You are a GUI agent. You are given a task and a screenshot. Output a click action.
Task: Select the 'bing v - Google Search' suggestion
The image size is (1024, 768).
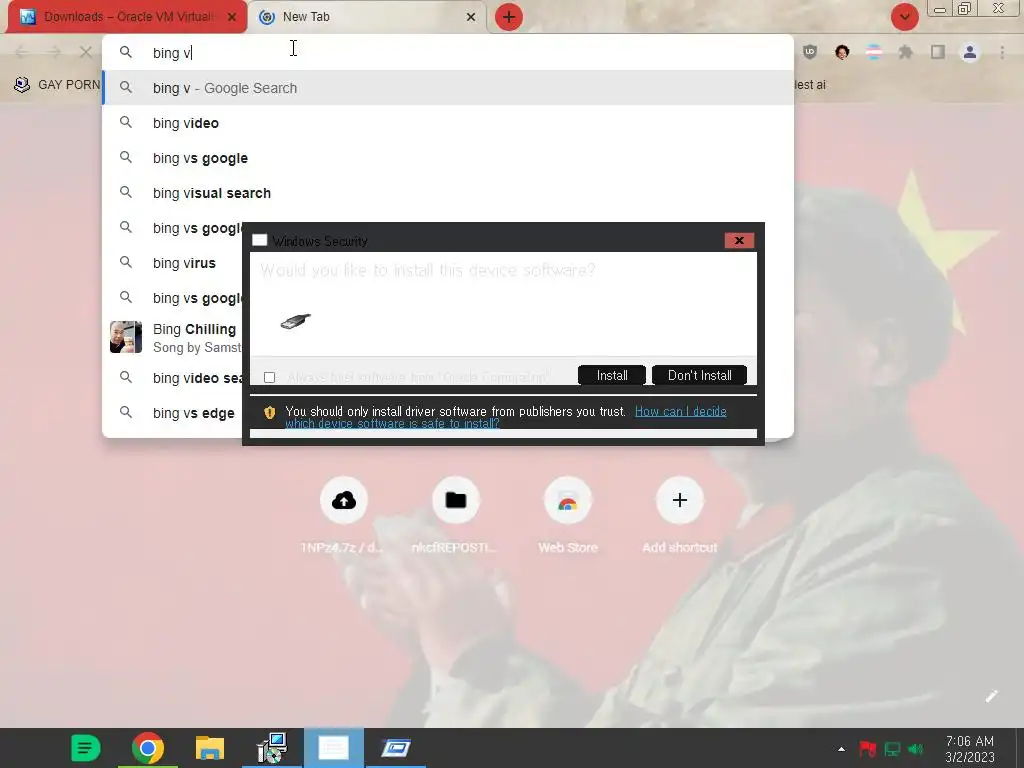pos(448,88)
